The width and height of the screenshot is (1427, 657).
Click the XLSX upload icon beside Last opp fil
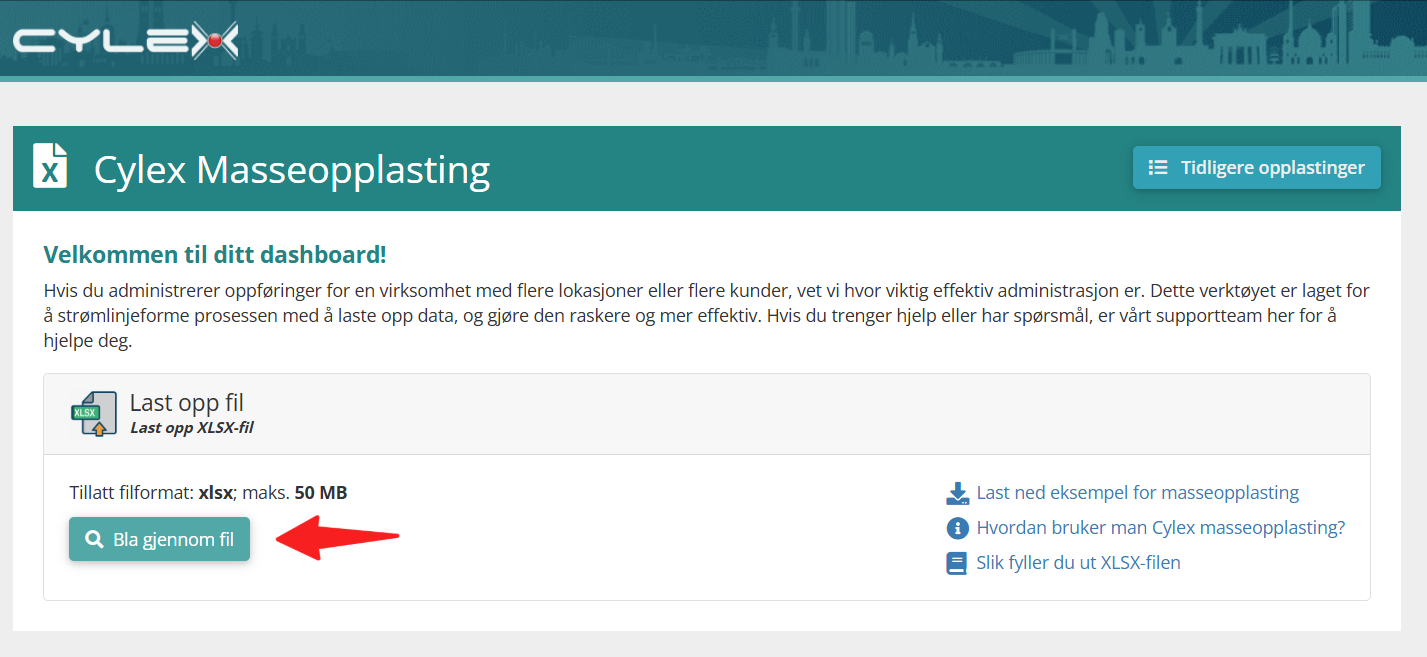(x=94, y=414)
